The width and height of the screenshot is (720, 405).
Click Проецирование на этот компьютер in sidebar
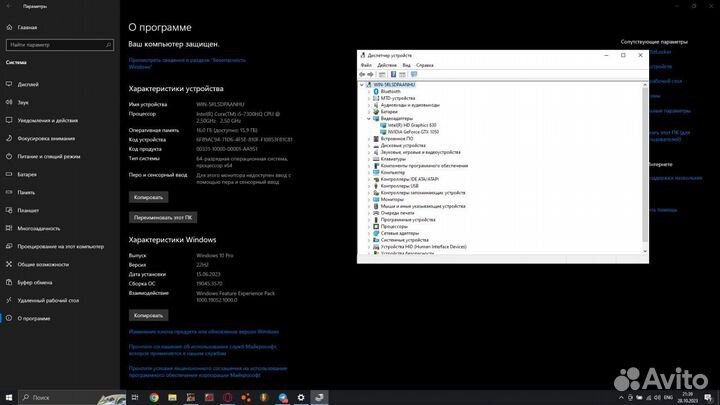click(60, 246)
